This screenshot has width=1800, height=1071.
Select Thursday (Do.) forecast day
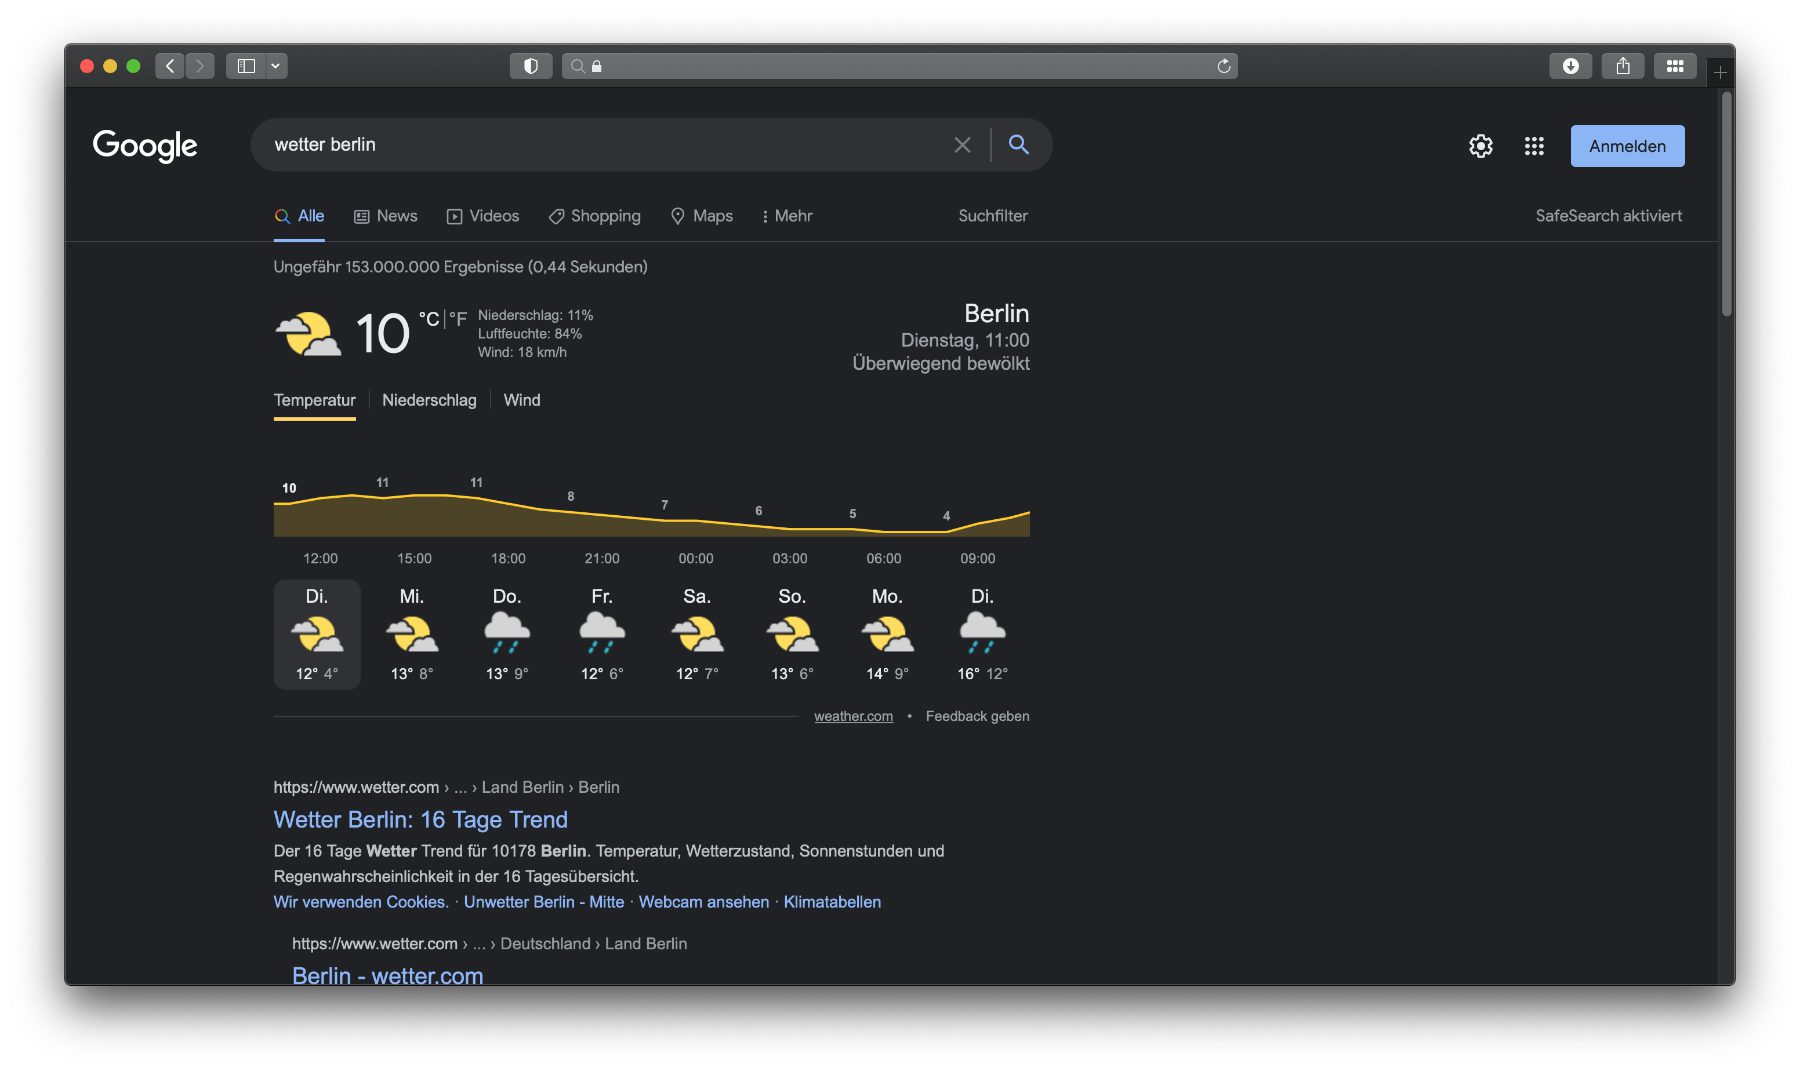tap(507, 634)
